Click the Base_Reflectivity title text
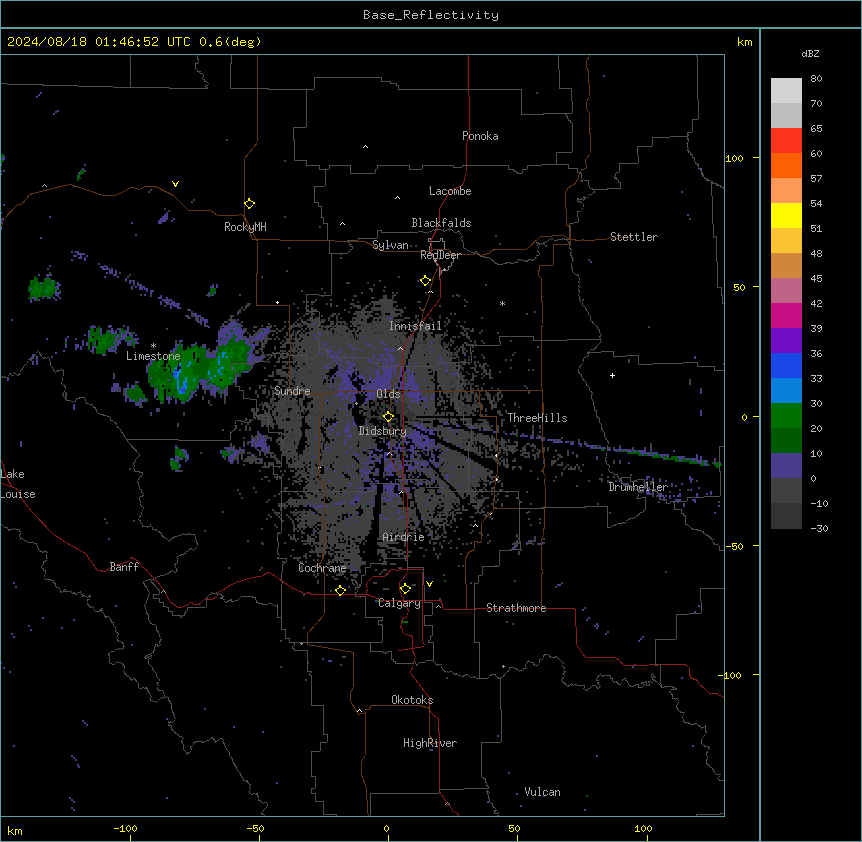The height and width of the screenshot is (842, 862). (x=431, y=15)
